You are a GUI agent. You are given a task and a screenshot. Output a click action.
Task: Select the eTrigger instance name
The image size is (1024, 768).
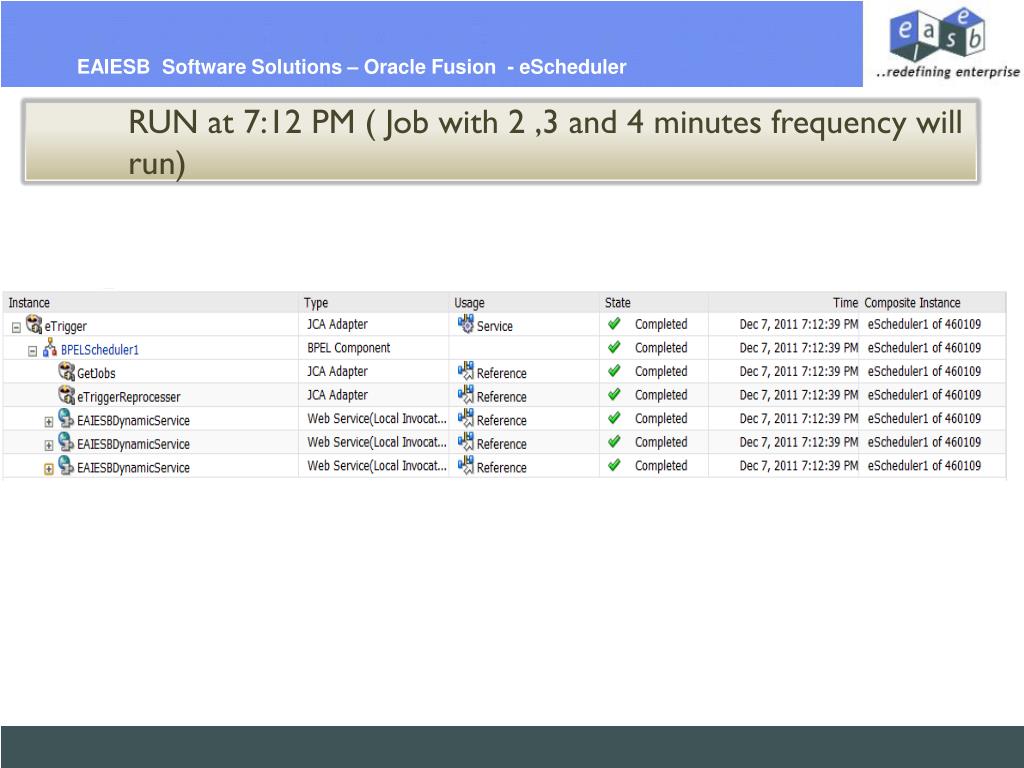tap(65, 327)
